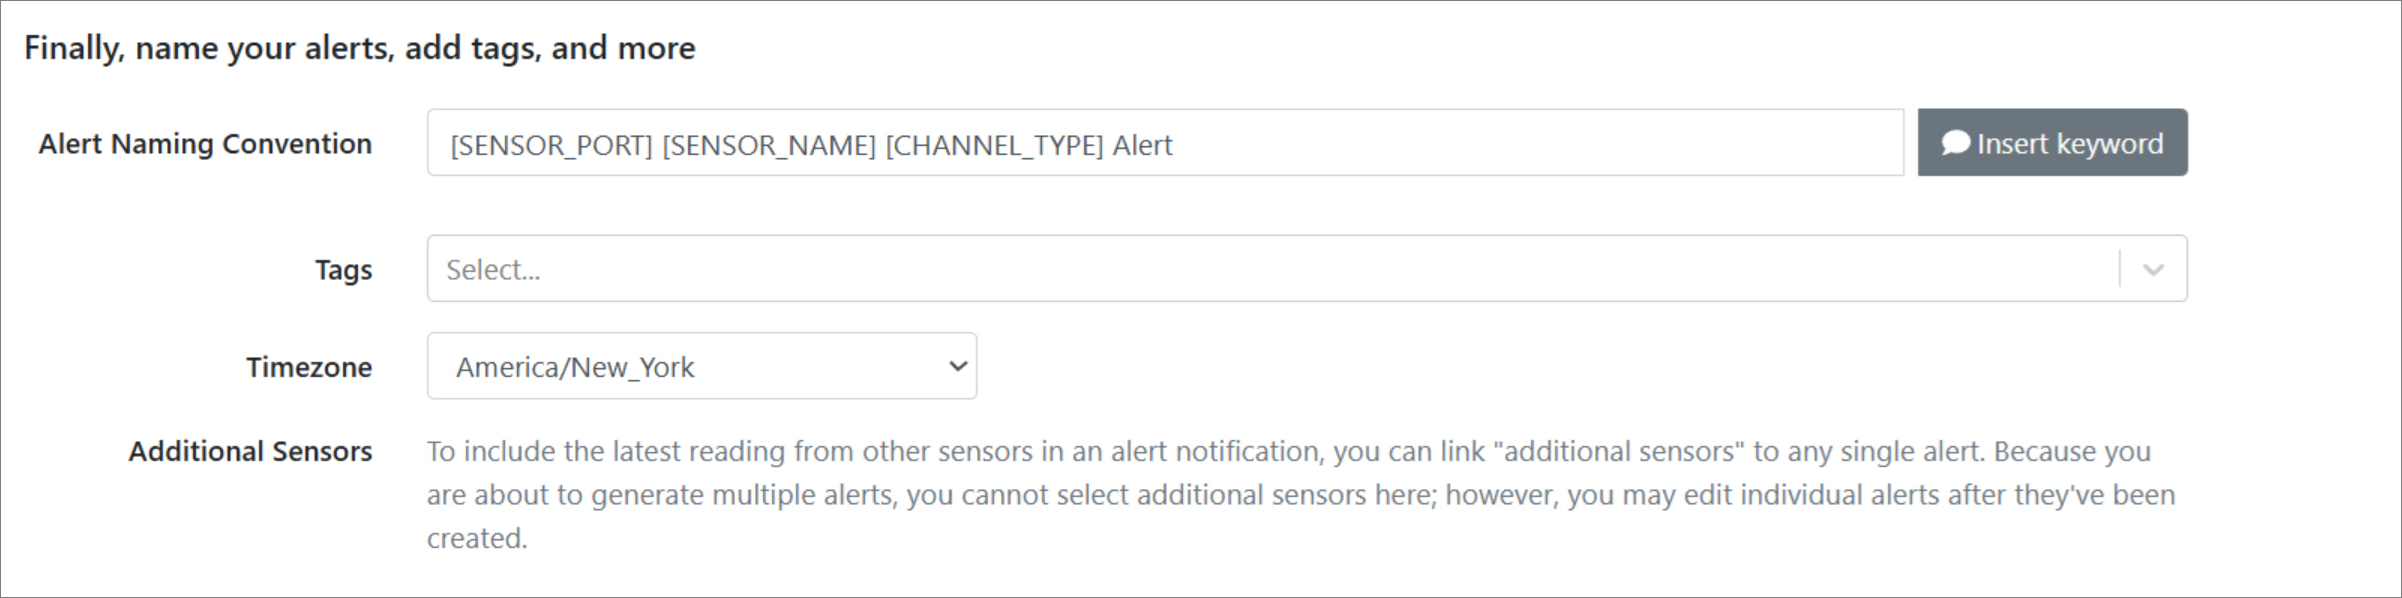Click the "Finally, name your alerts" heading
This screenshot has width=2402, height=598.
pyautogui.click(x=359, y=48)
